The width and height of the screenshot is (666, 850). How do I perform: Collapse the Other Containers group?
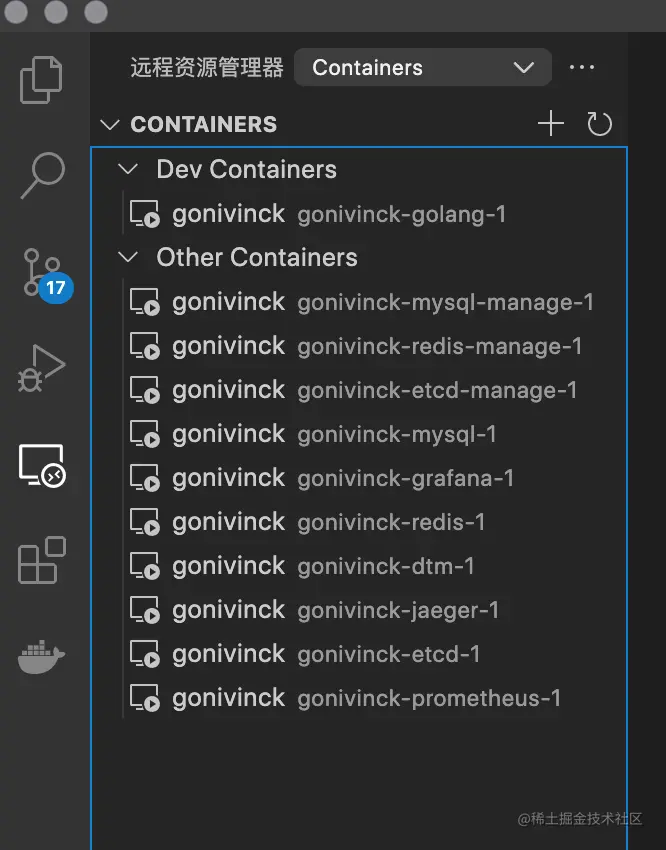pos(128,257)
